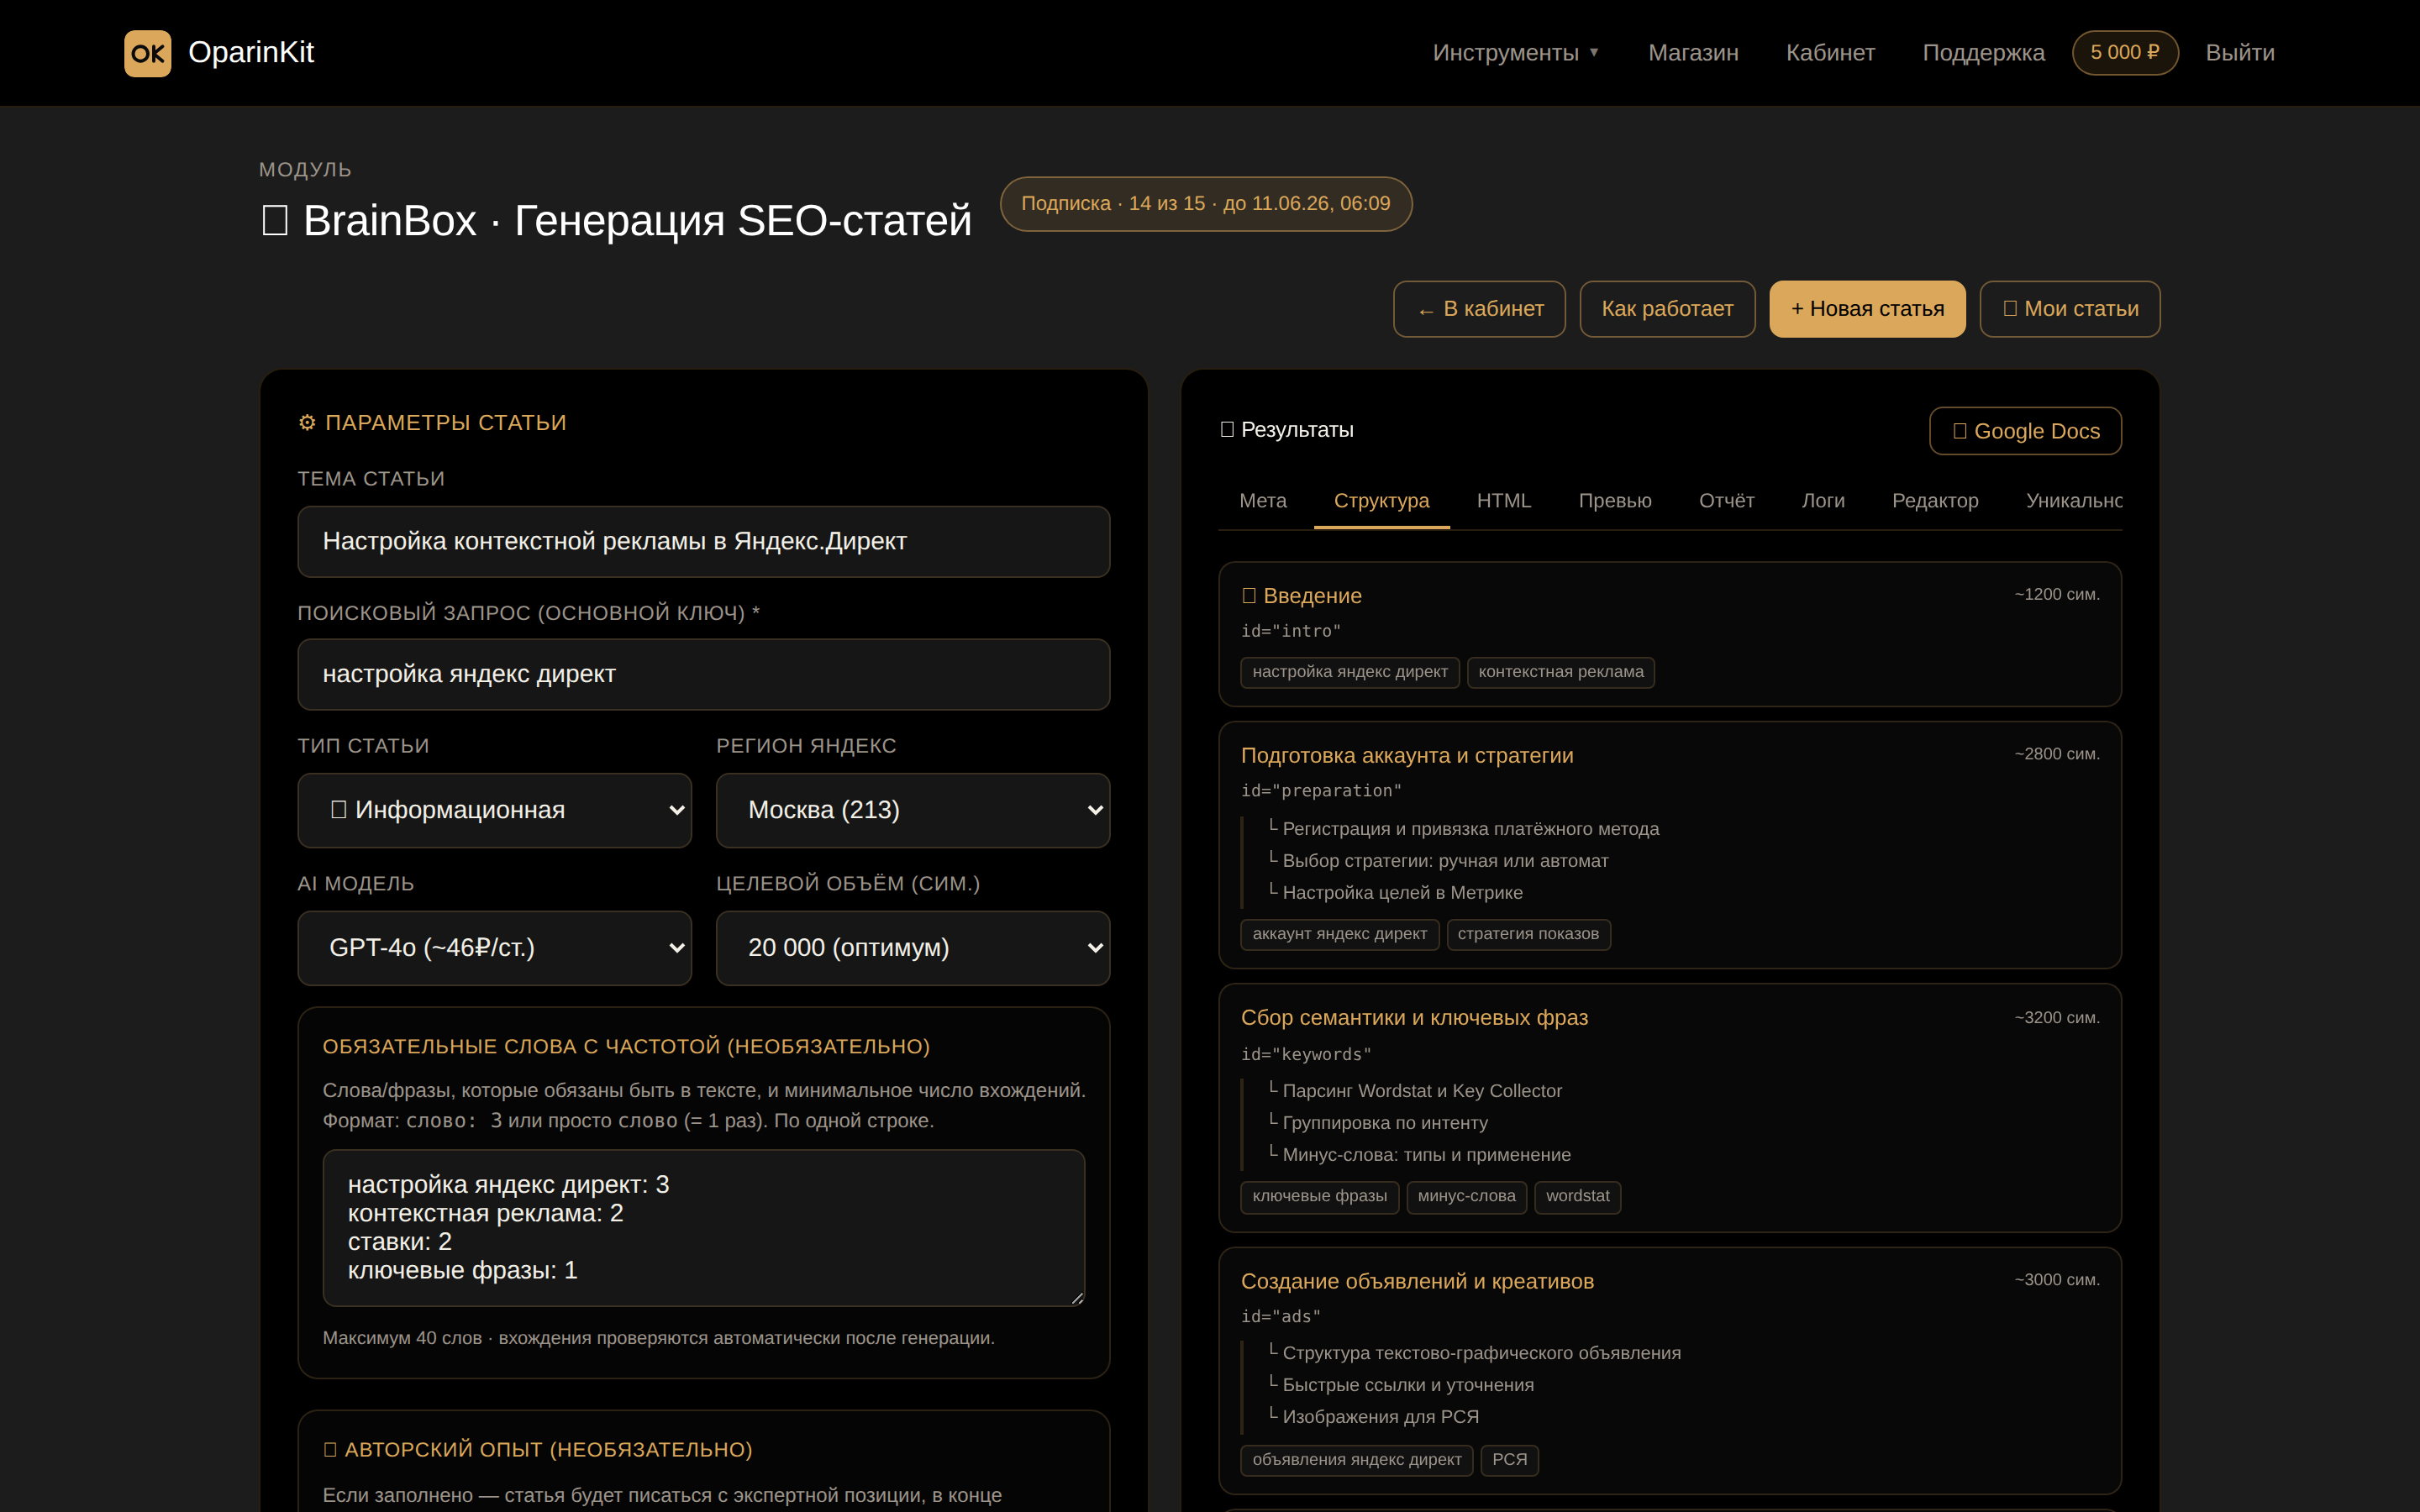The height and width of the screenshot is (1512, 2420).
Task: Start a Новая статья
Action: tap(1867, 309)
